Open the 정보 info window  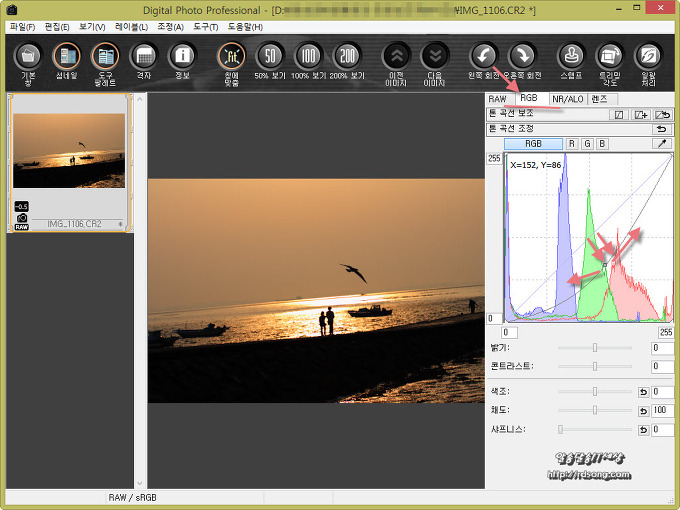[x=183, y=58]
